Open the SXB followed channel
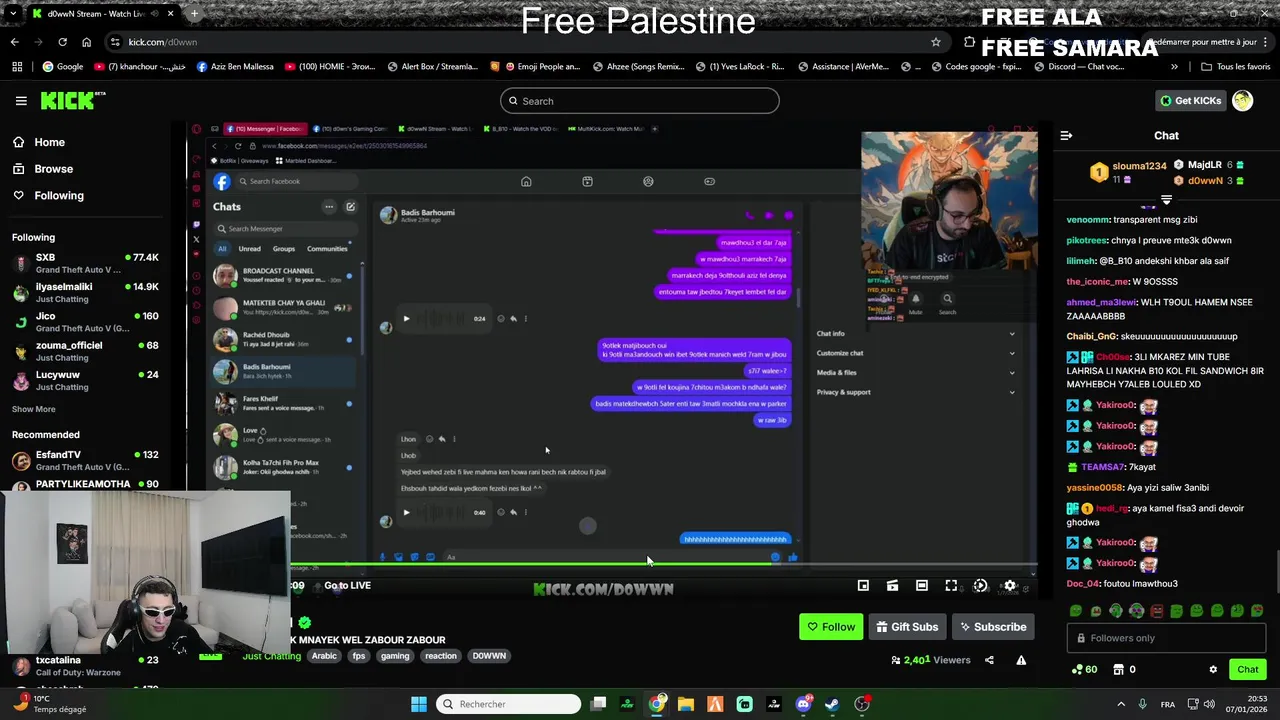Screen dimensions: 1280x720 [x=85, y=264]
